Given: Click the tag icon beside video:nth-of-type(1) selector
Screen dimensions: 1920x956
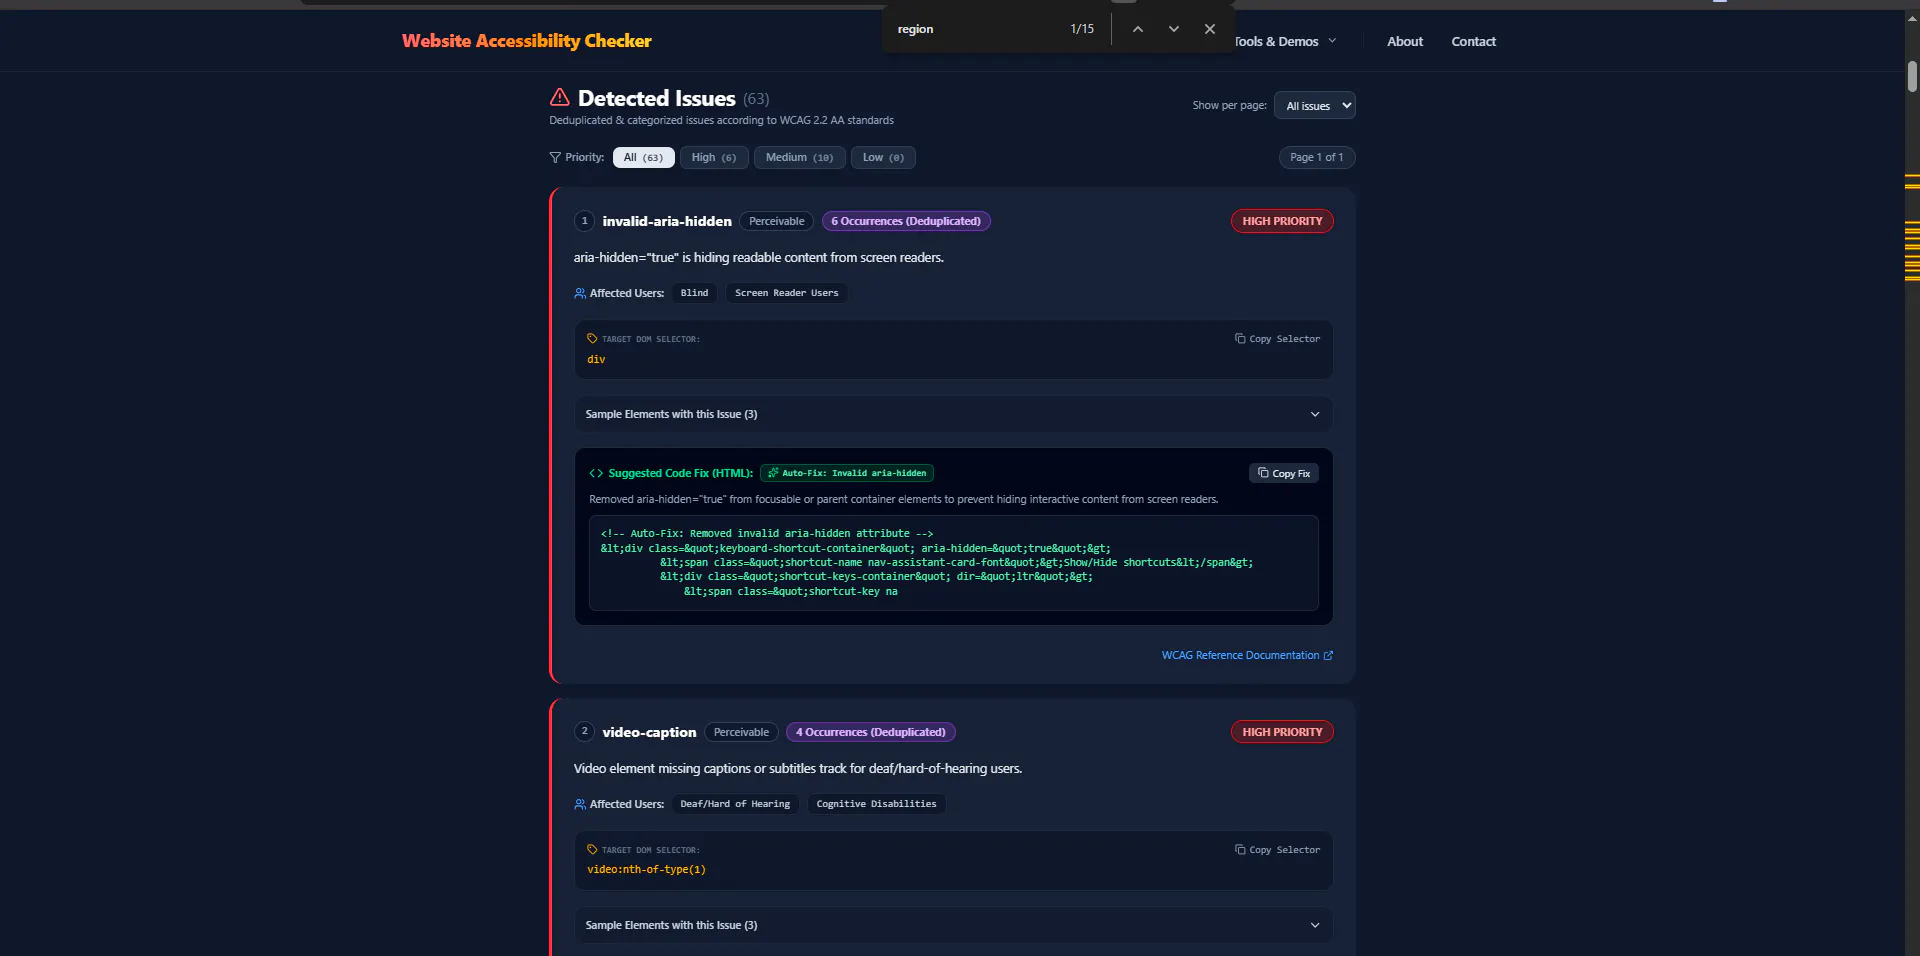Looking at the screenshot, I should (592, 850).
